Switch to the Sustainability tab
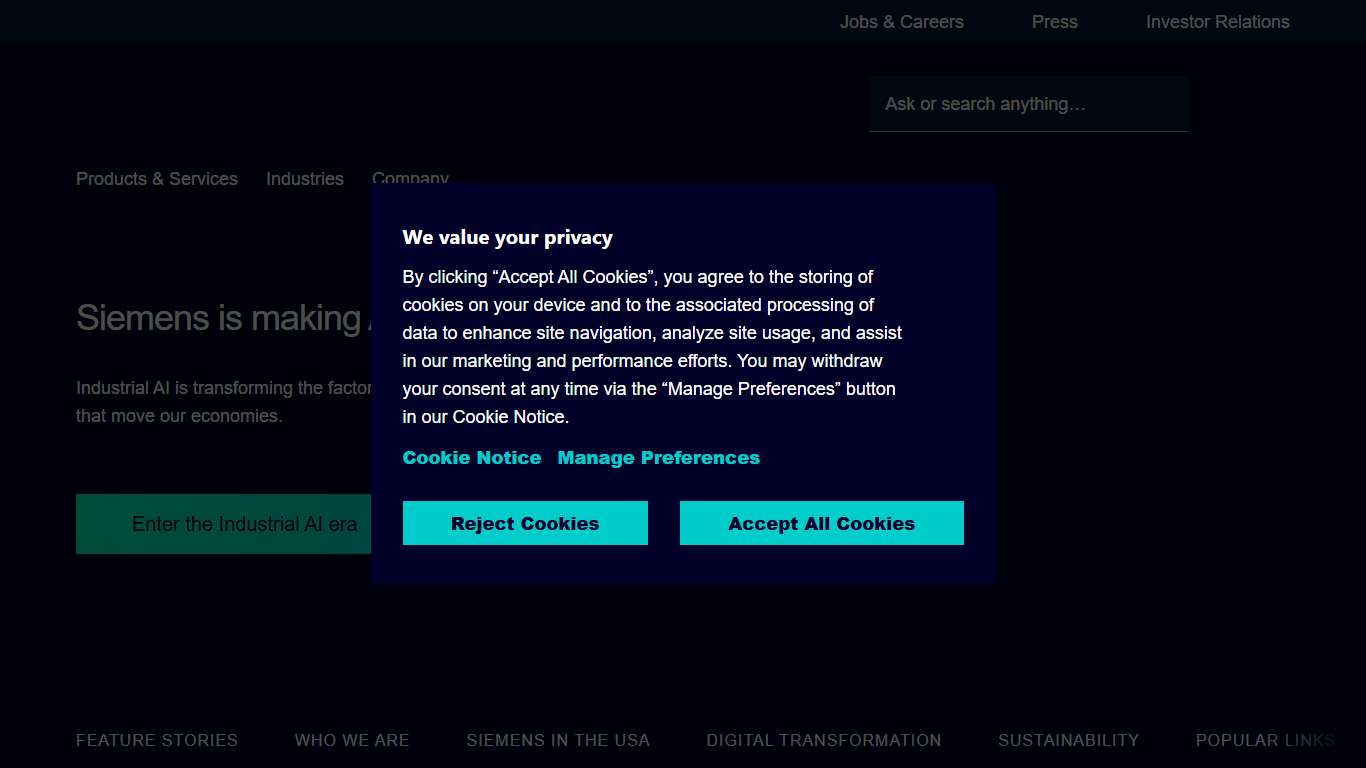The image size is (1366, 768). (1068, 741)
